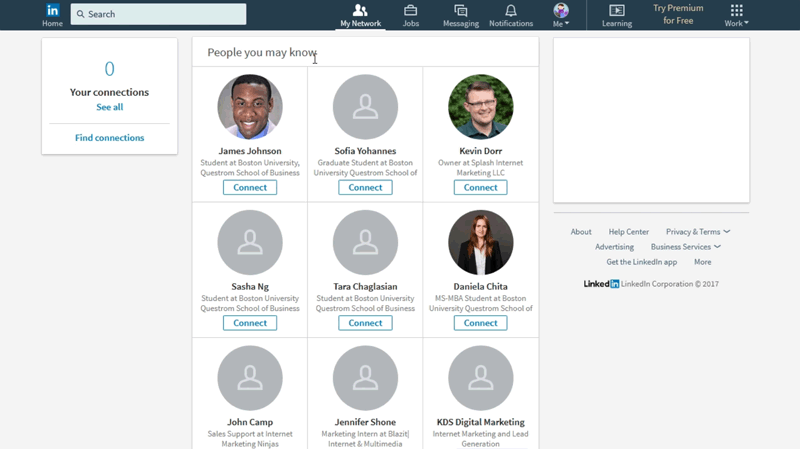
Task: Click Try Premium for Free
Action: click(x=678, y=14)
